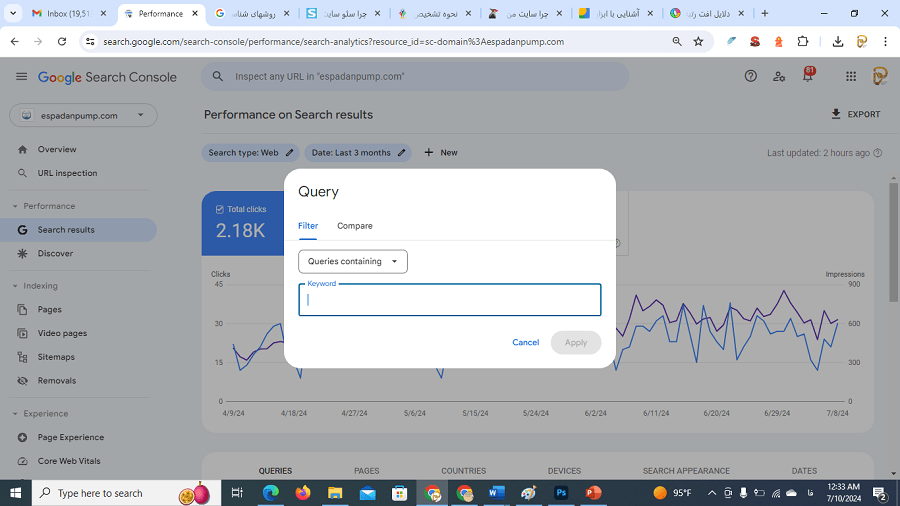
Task: Collapse the Performance sidebar section
Action: 15,206
